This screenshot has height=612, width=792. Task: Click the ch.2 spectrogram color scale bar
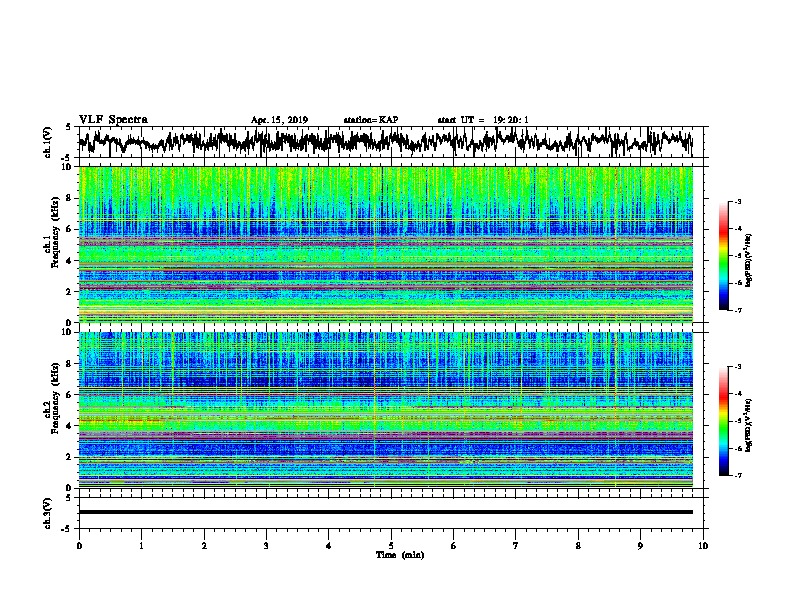(723, 421)
